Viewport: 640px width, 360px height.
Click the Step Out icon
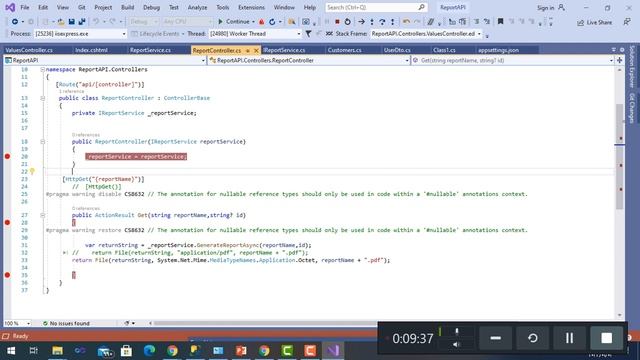[x=393, y=22]
